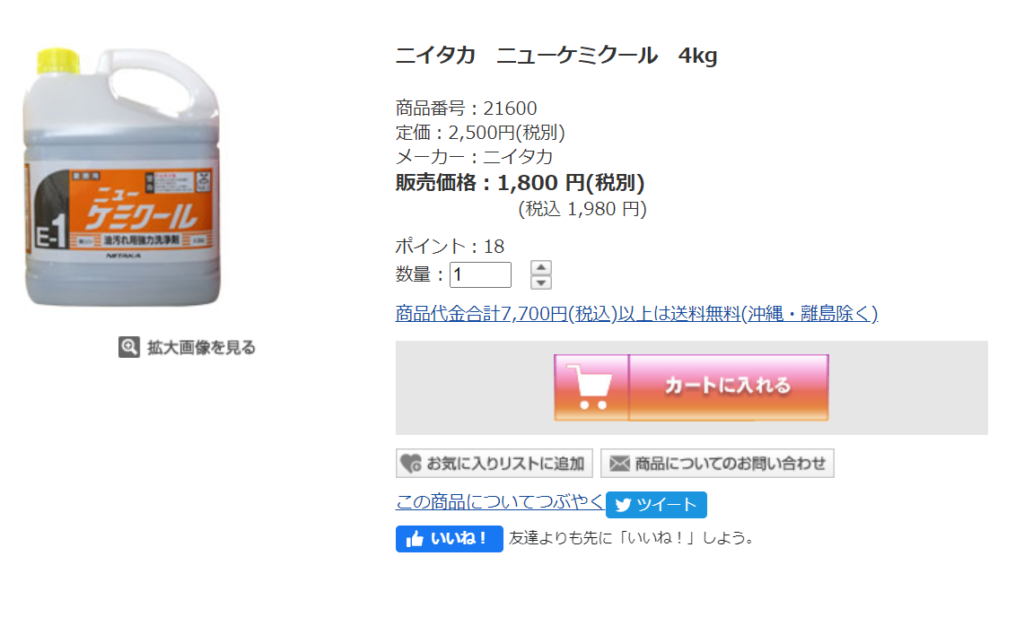Click the Twitter bird icon
1024x617 pixels.
623,505
